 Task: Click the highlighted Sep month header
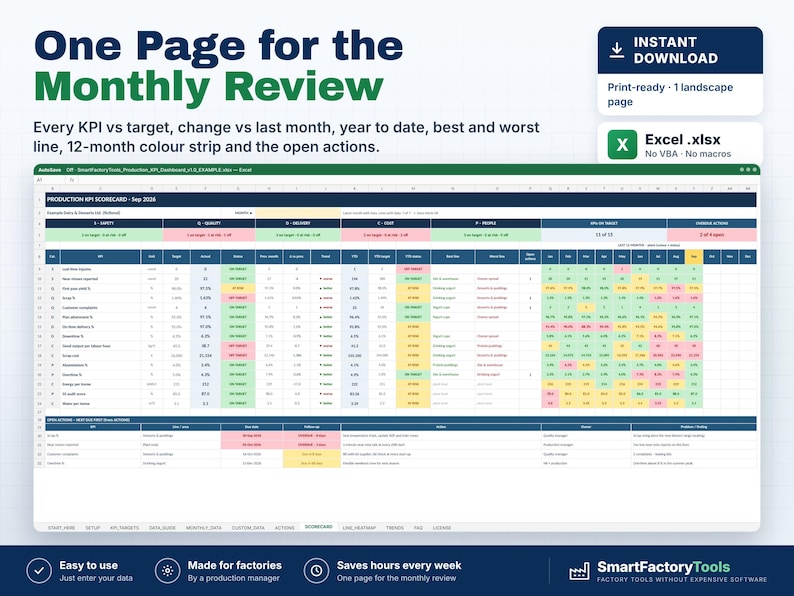coord(694,257)
